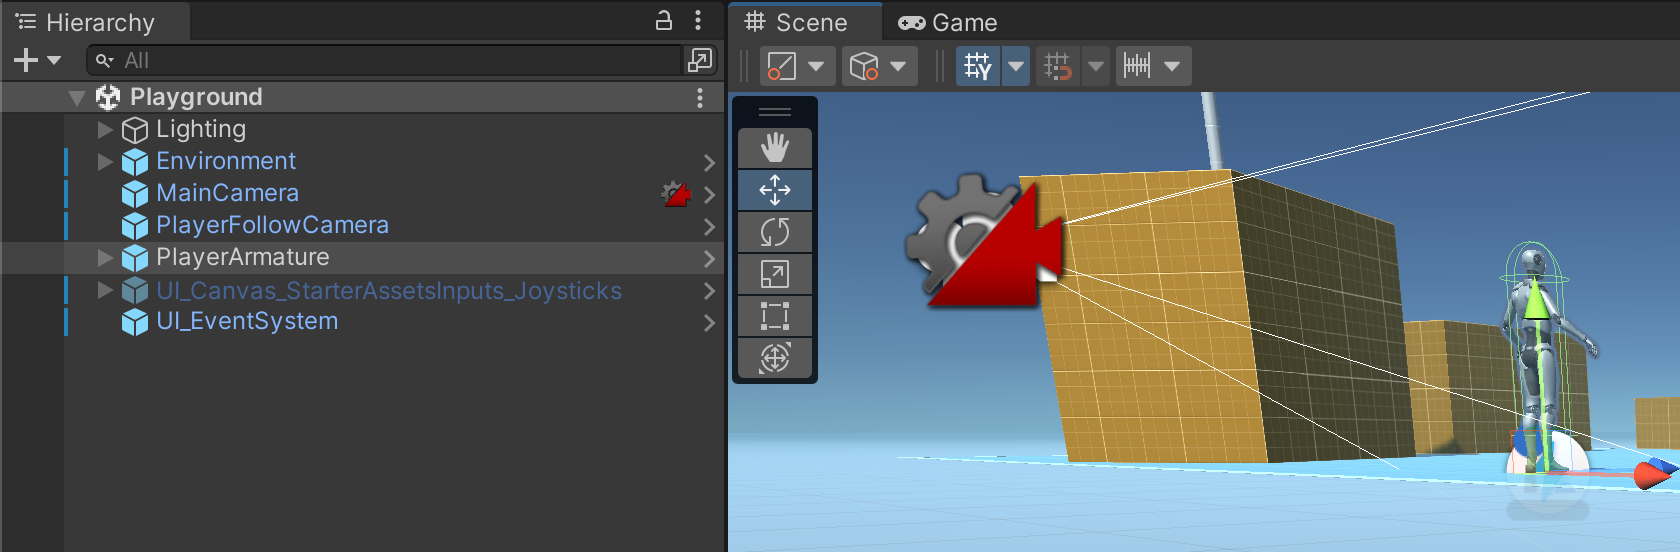Viewport: 1680px width, 552px height.
Task: Expand the Environment object children
Action: [105, 161]
